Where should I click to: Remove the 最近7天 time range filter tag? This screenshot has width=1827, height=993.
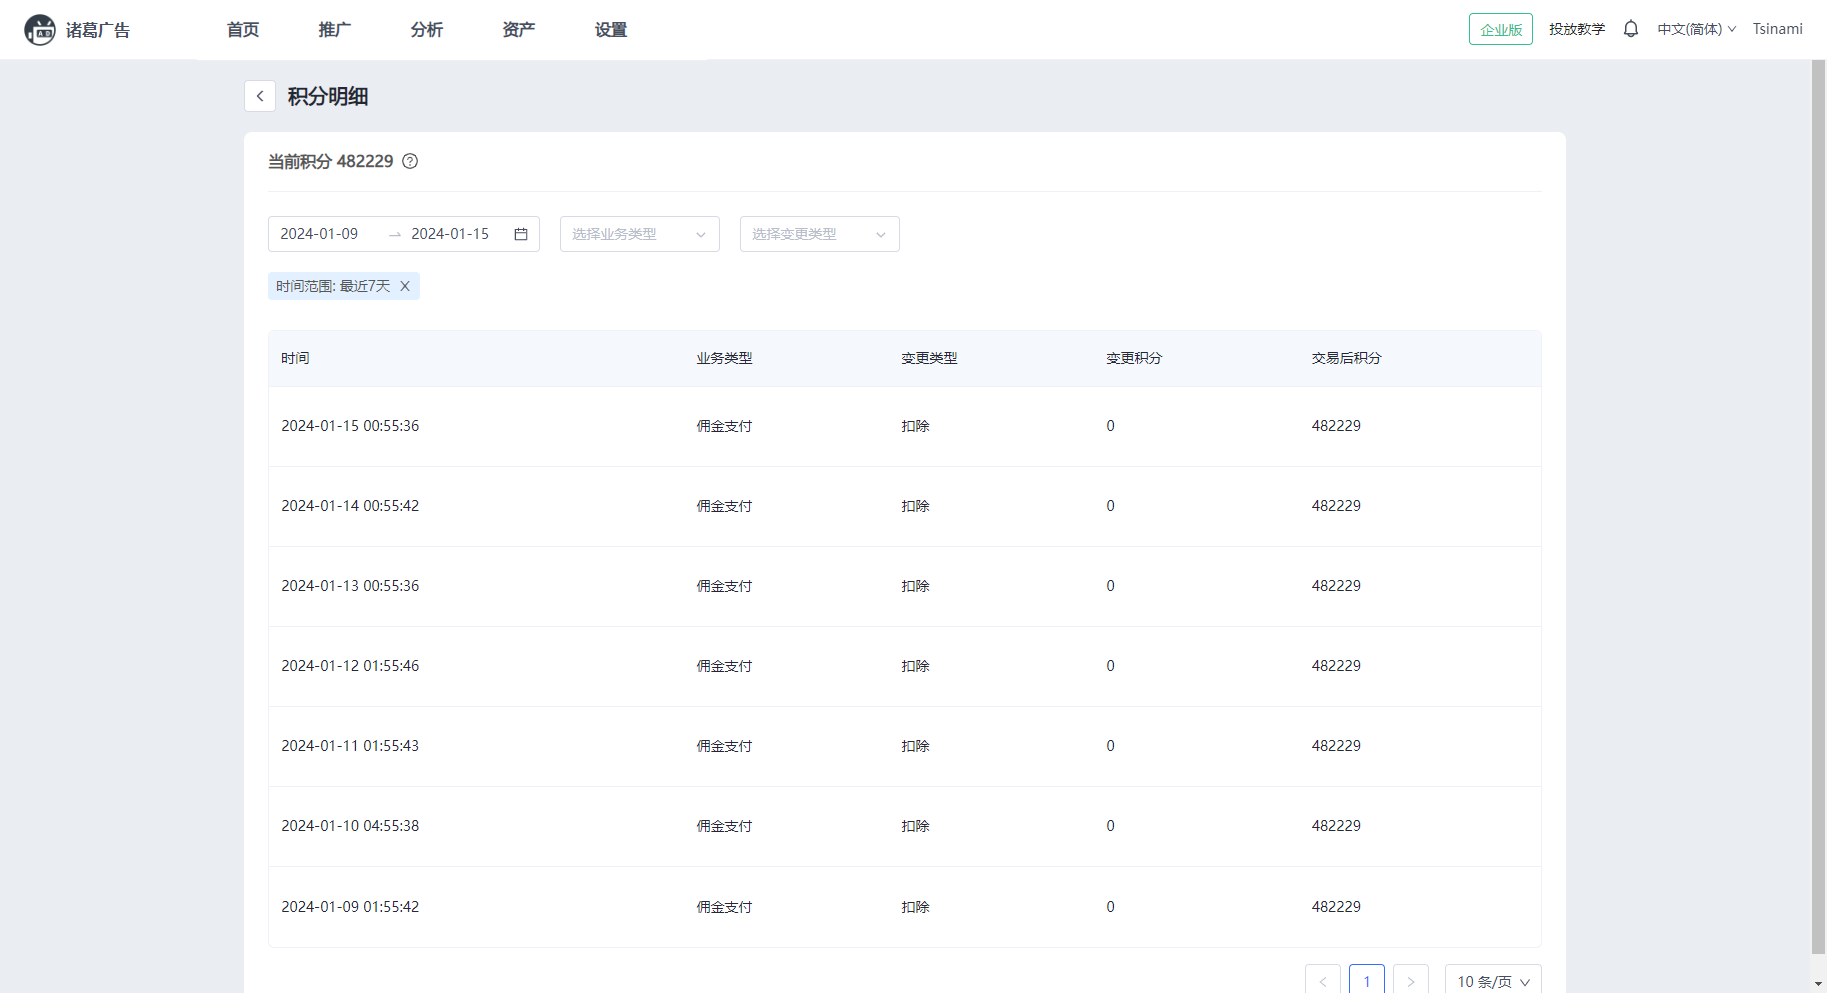pos(405,286)
